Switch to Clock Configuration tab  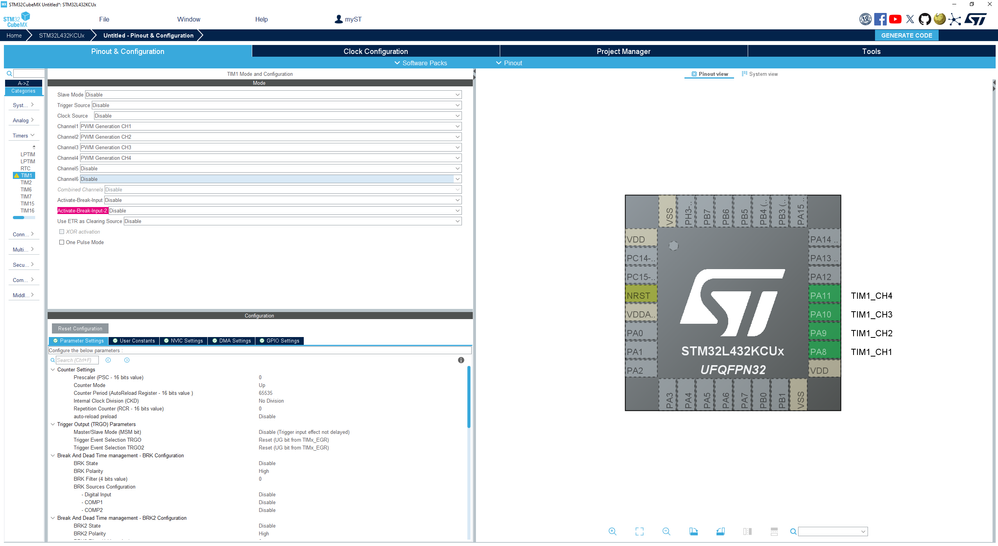coord(376,51)
